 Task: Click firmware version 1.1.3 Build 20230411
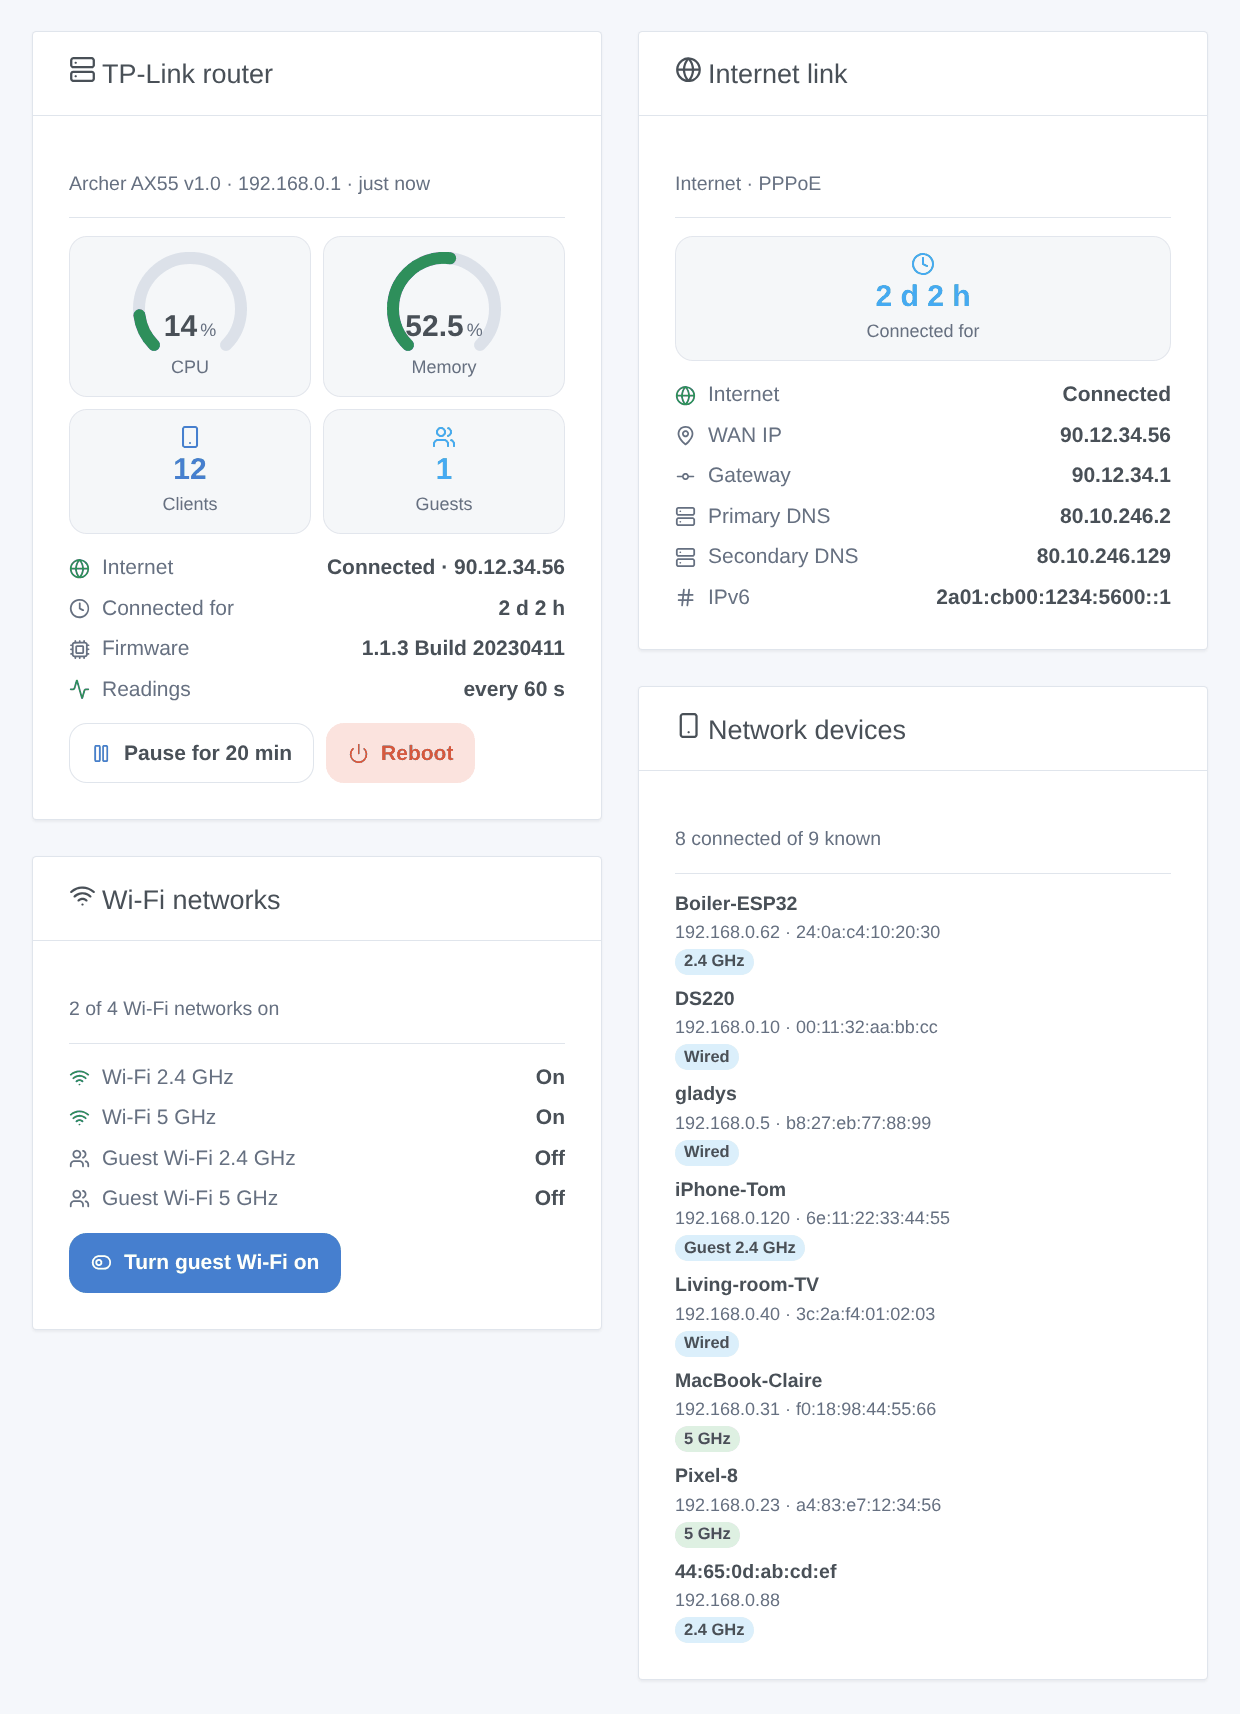click(x=463, y=648)
